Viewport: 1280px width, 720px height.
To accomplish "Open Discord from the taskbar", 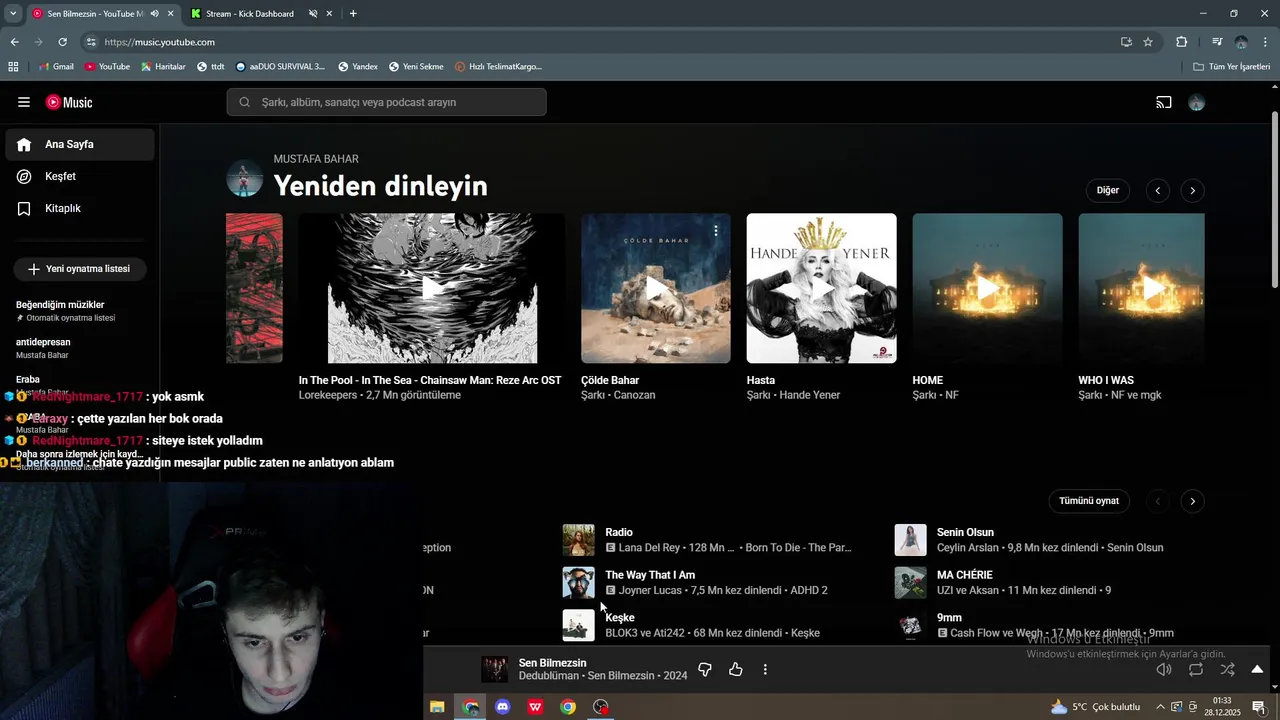I will point(503,707).
